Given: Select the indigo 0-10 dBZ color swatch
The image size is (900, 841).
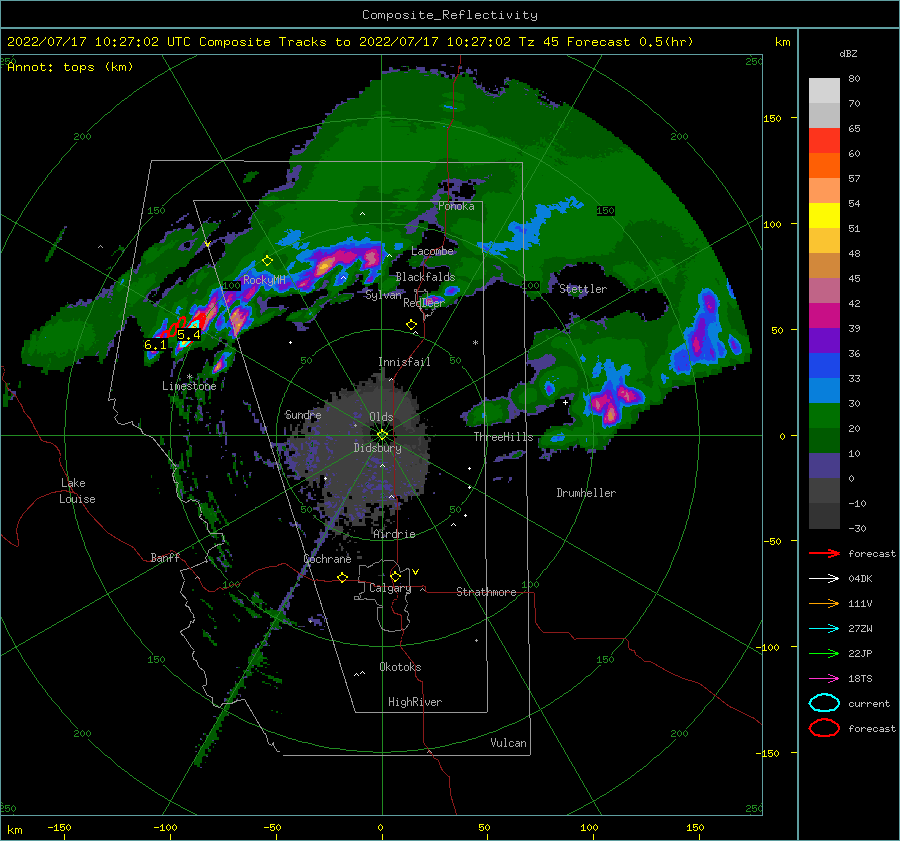Looking at the screenshot, I should pyautogui.click(x=824, y=466).
